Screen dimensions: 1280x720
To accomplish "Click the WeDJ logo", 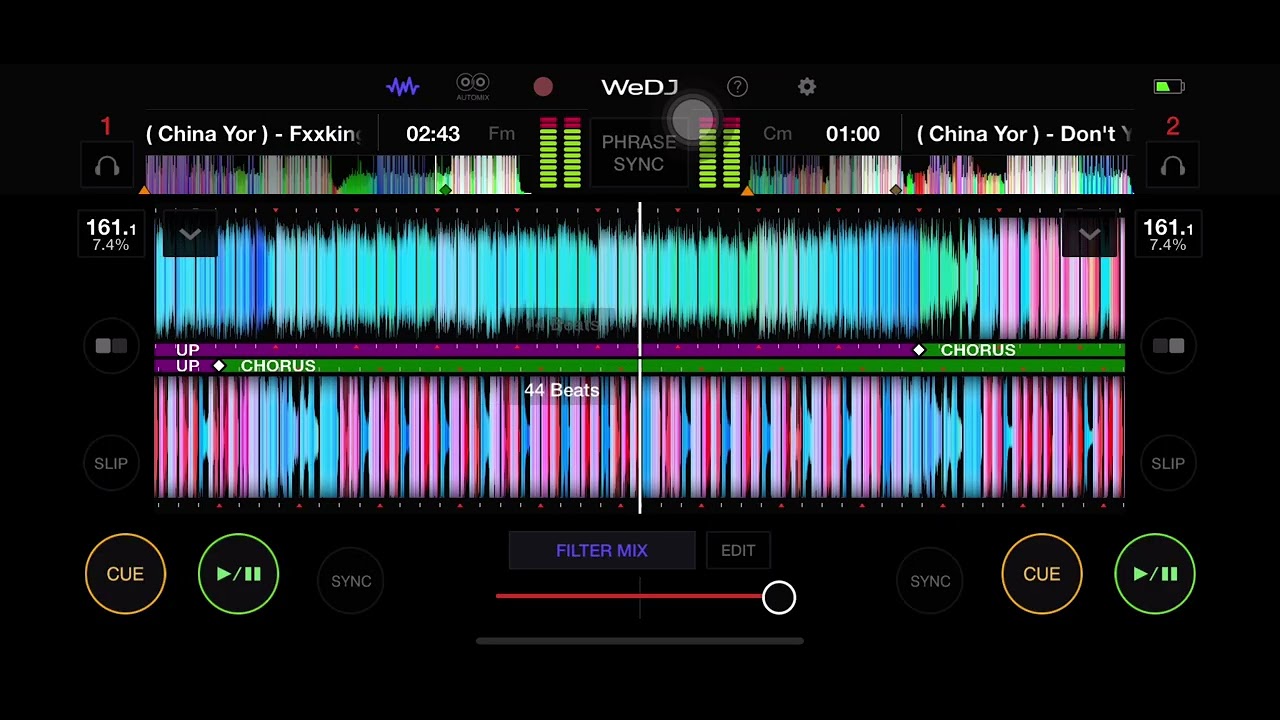I will pos(639,87).
